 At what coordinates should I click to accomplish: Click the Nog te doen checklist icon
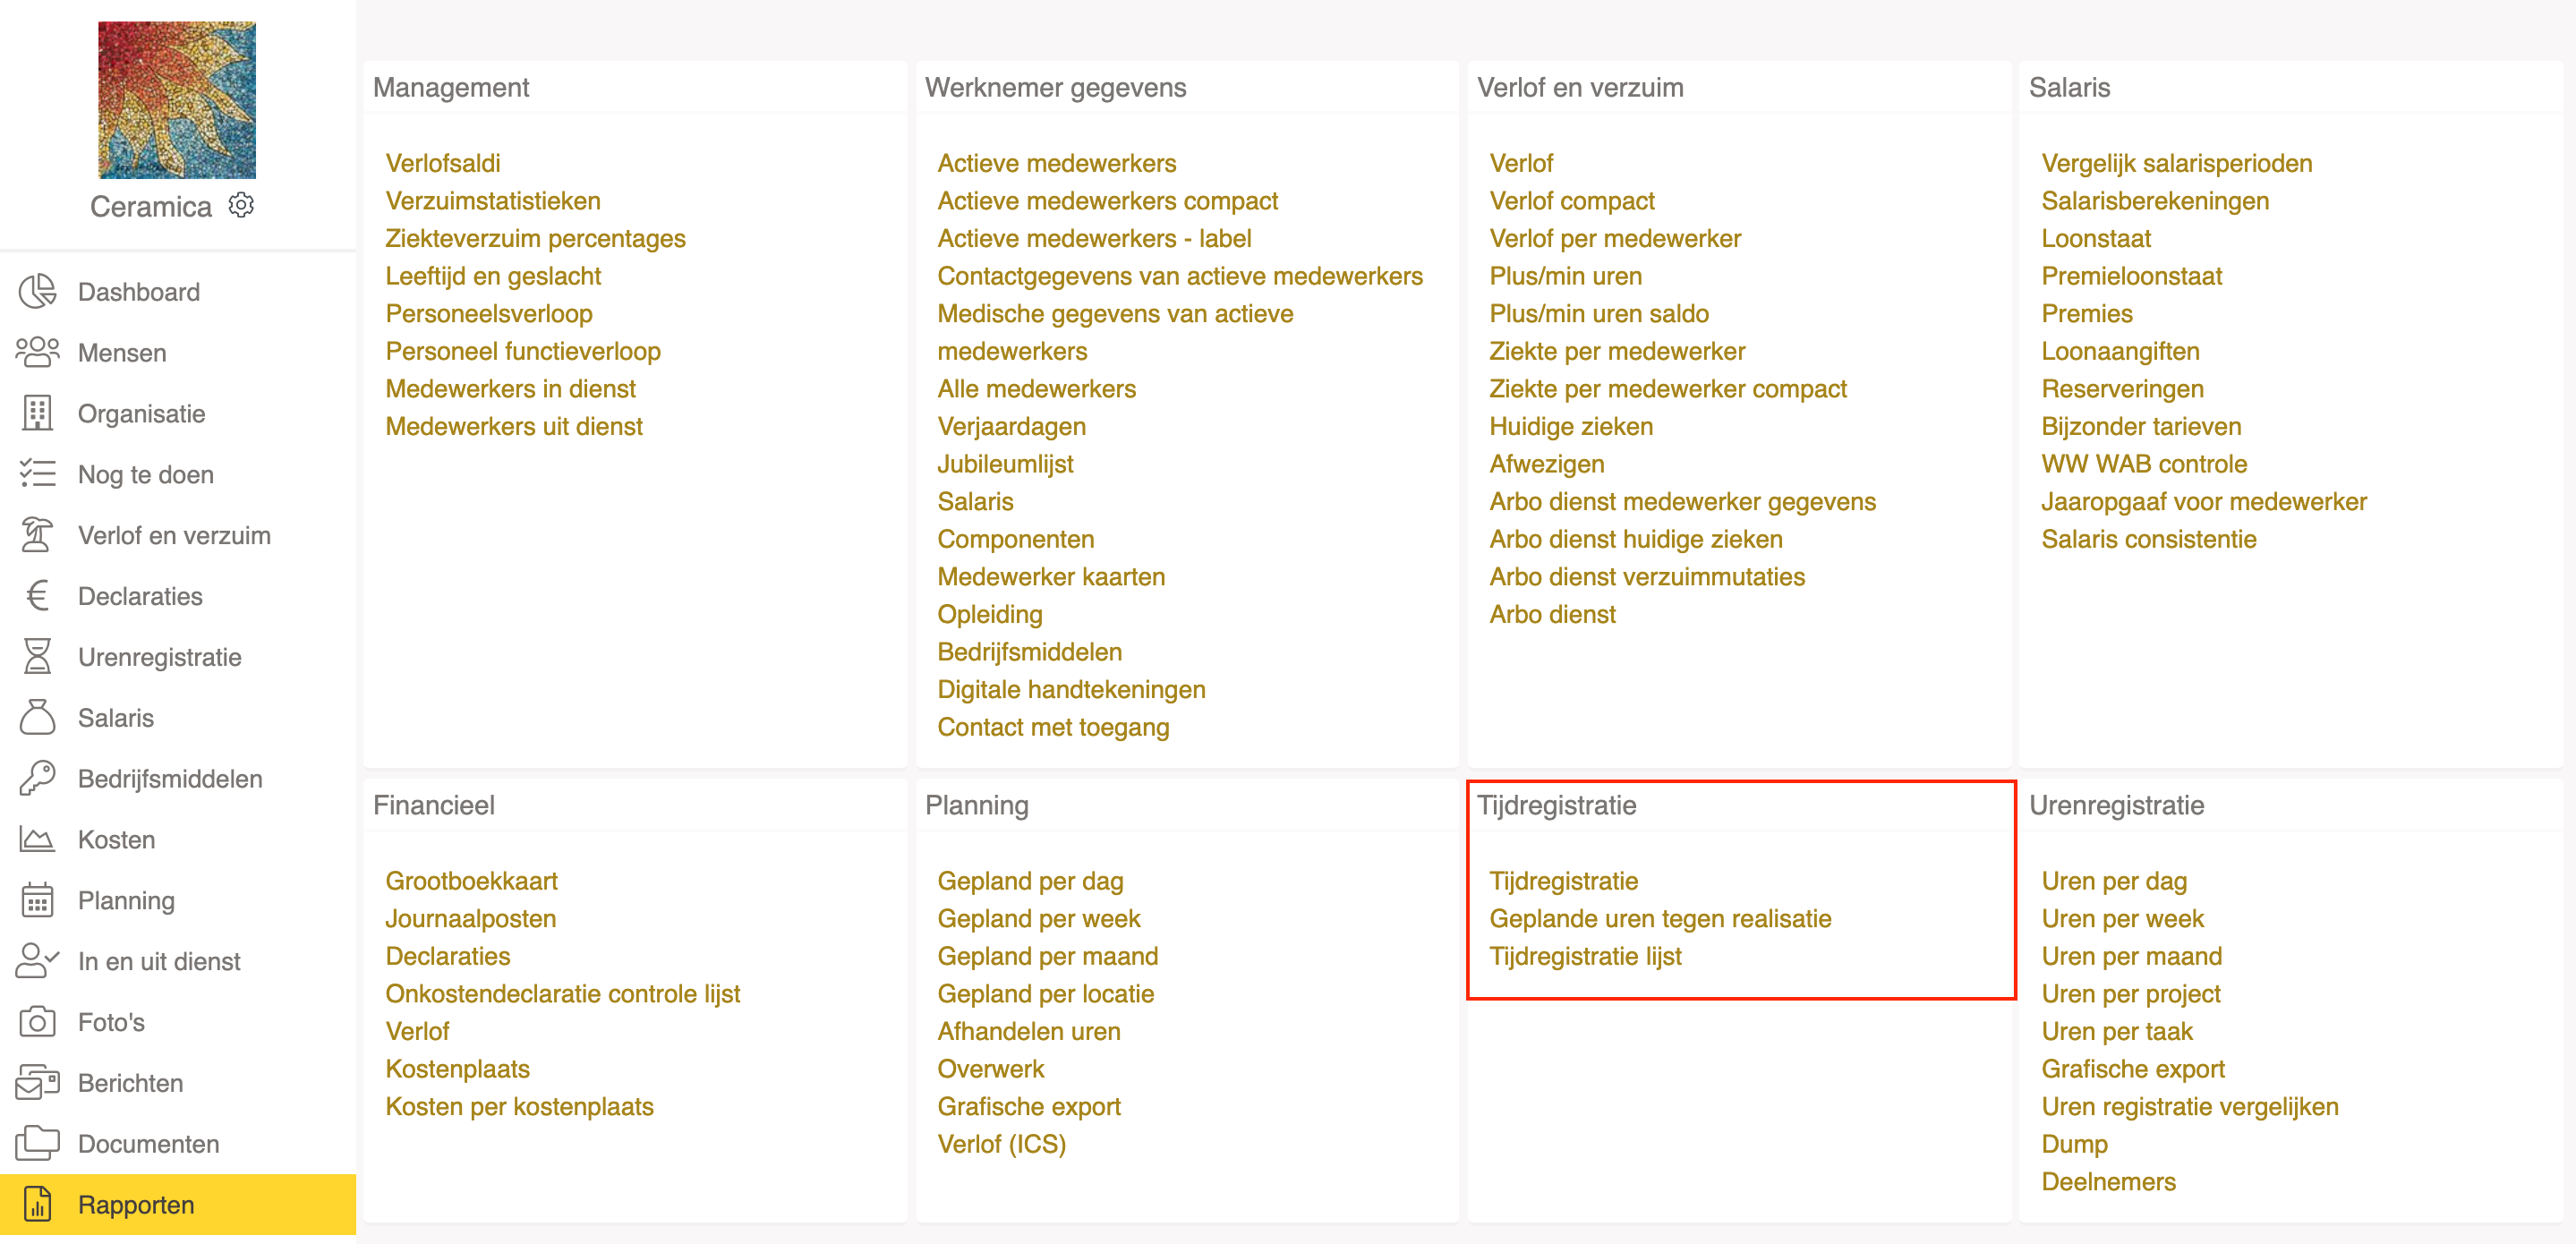pyautogui.click(x=37, y=474)
